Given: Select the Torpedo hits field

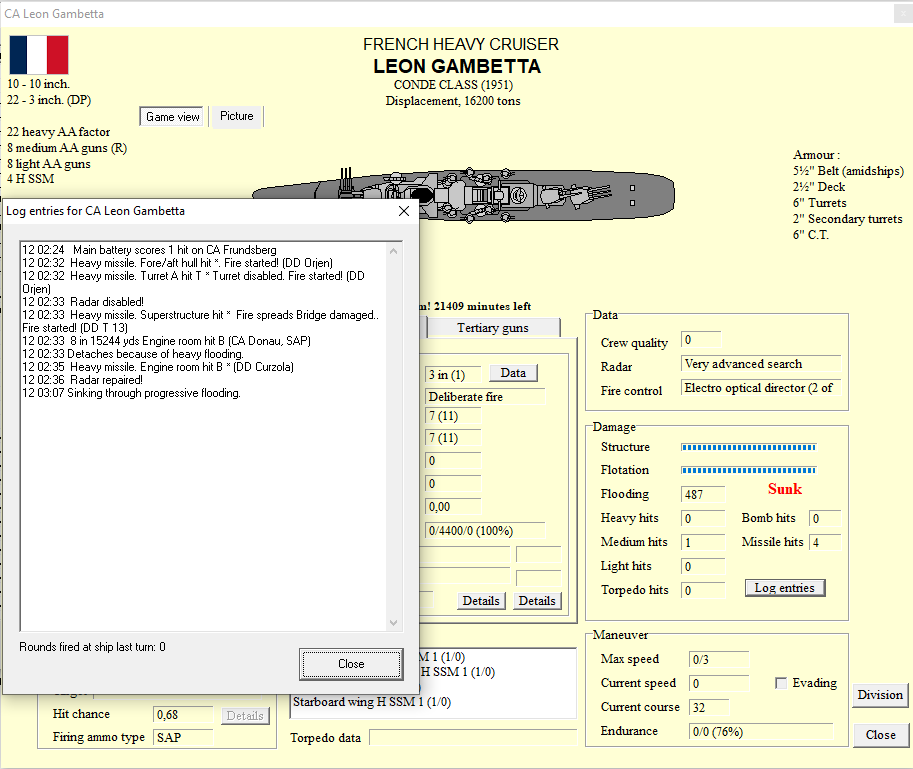Looking at the screenshot, I should pyautogui.click(x=703, y=590).
